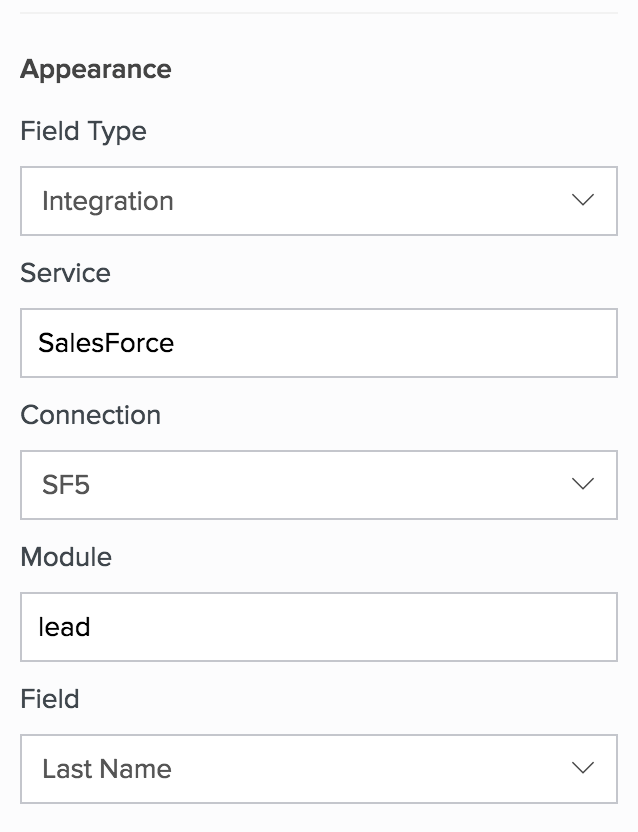Select the Integration value text
Viewport: 638px width, 832px height.
(x=108, y=201)
